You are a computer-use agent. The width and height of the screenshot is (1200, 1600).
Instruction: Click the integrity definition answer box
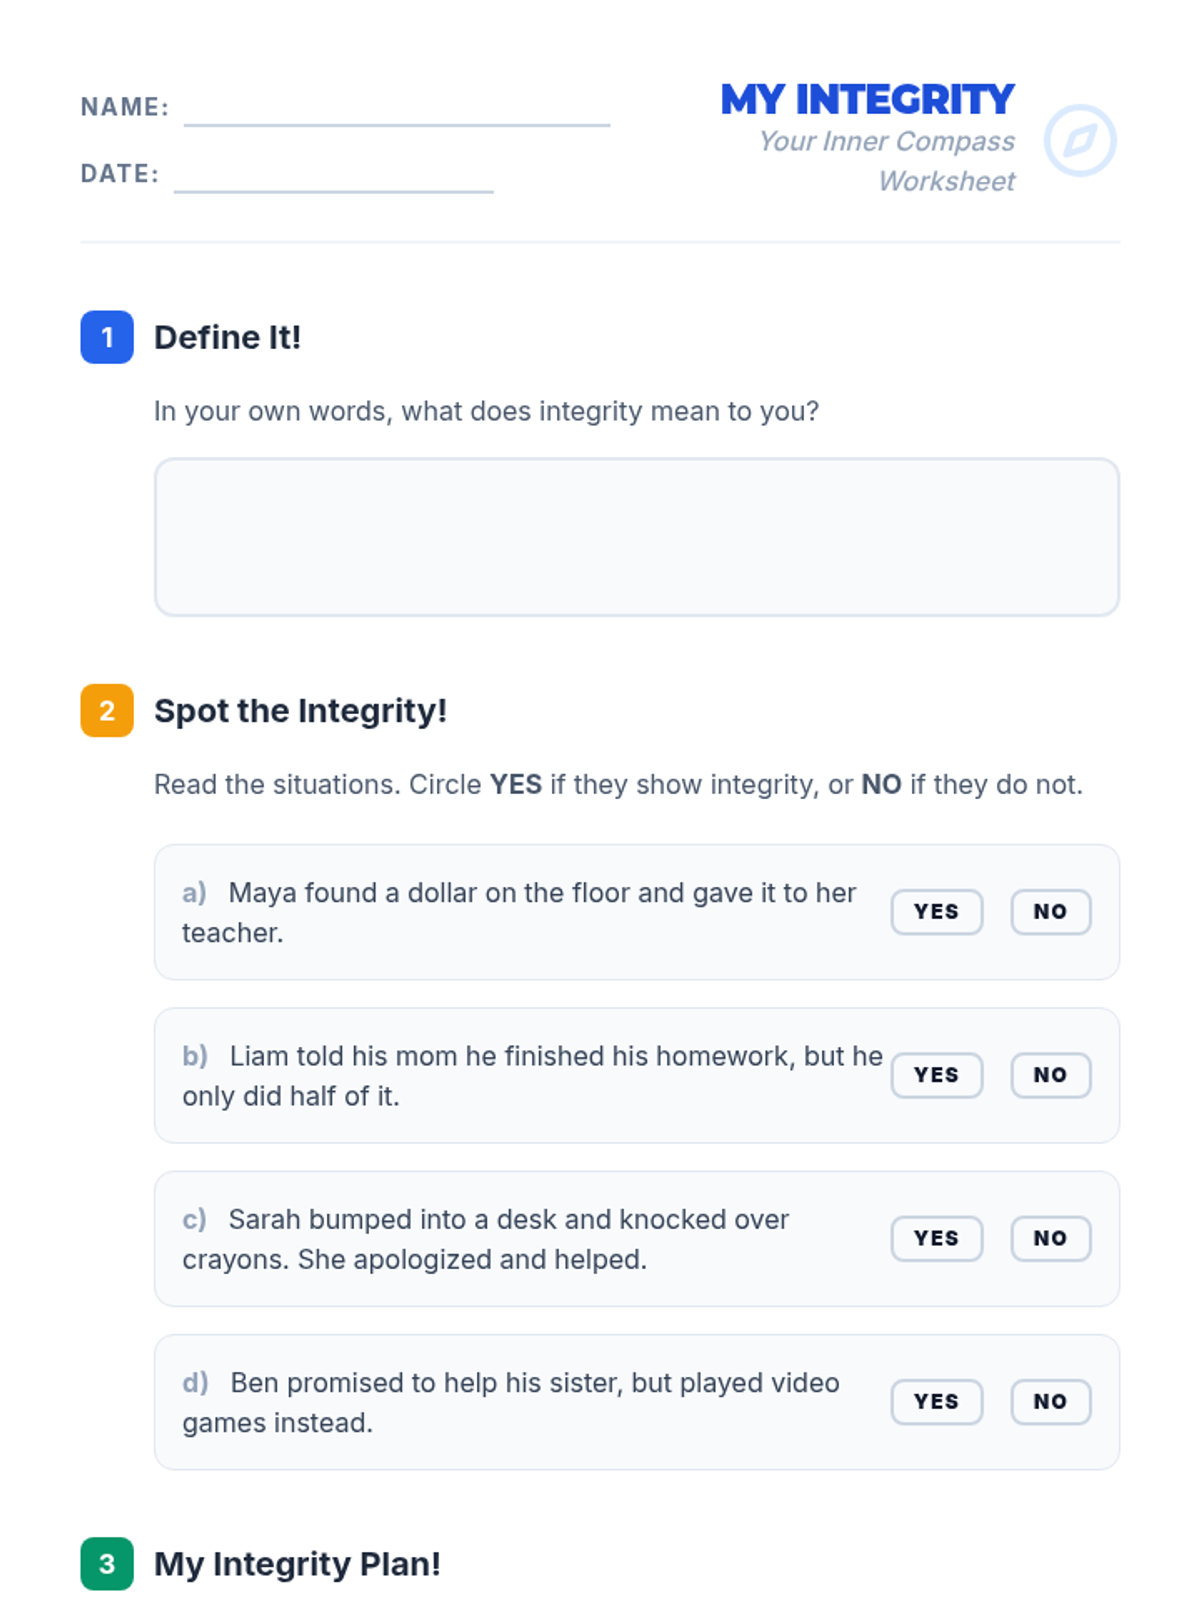tap(636, 537)
